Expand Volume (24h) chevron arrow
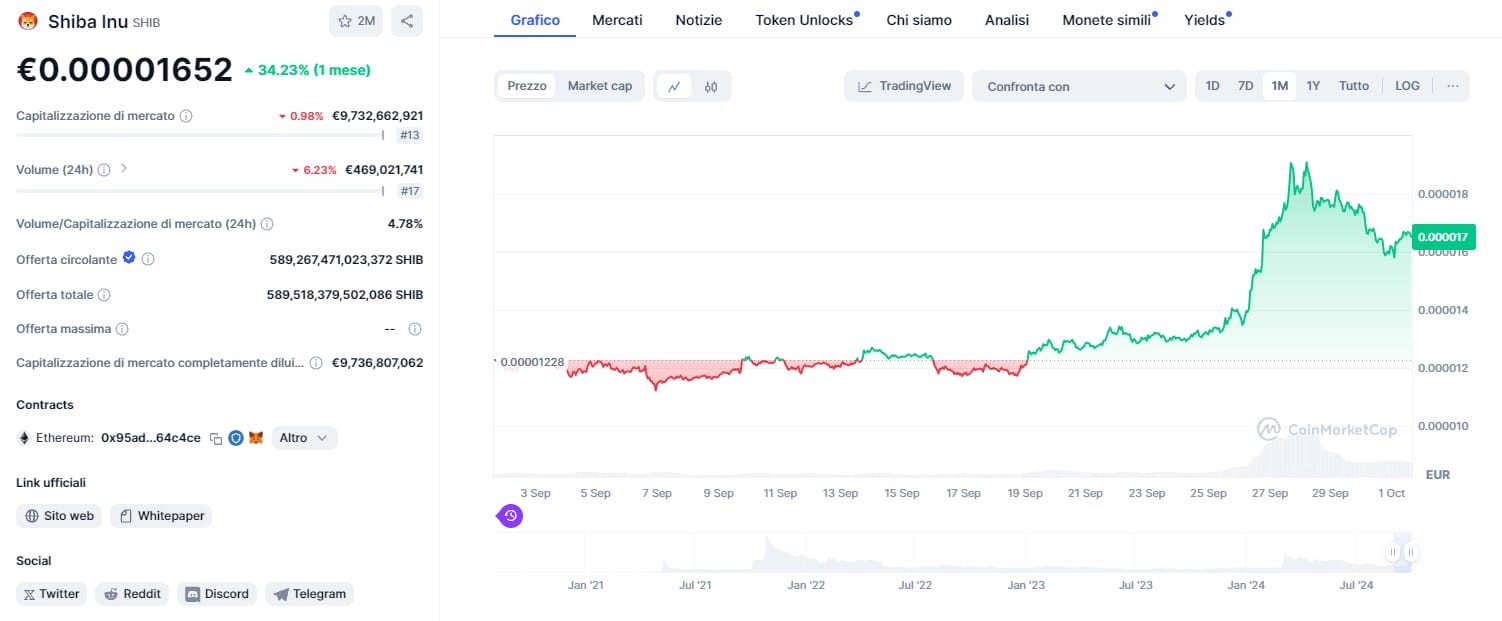Viewport: 1502px width, 621px height. (124, 169)
